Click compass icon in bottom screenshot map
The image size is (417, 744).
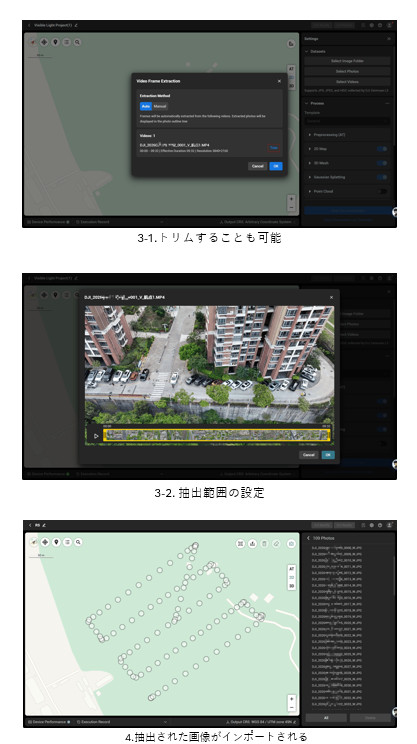click(34, 542)
